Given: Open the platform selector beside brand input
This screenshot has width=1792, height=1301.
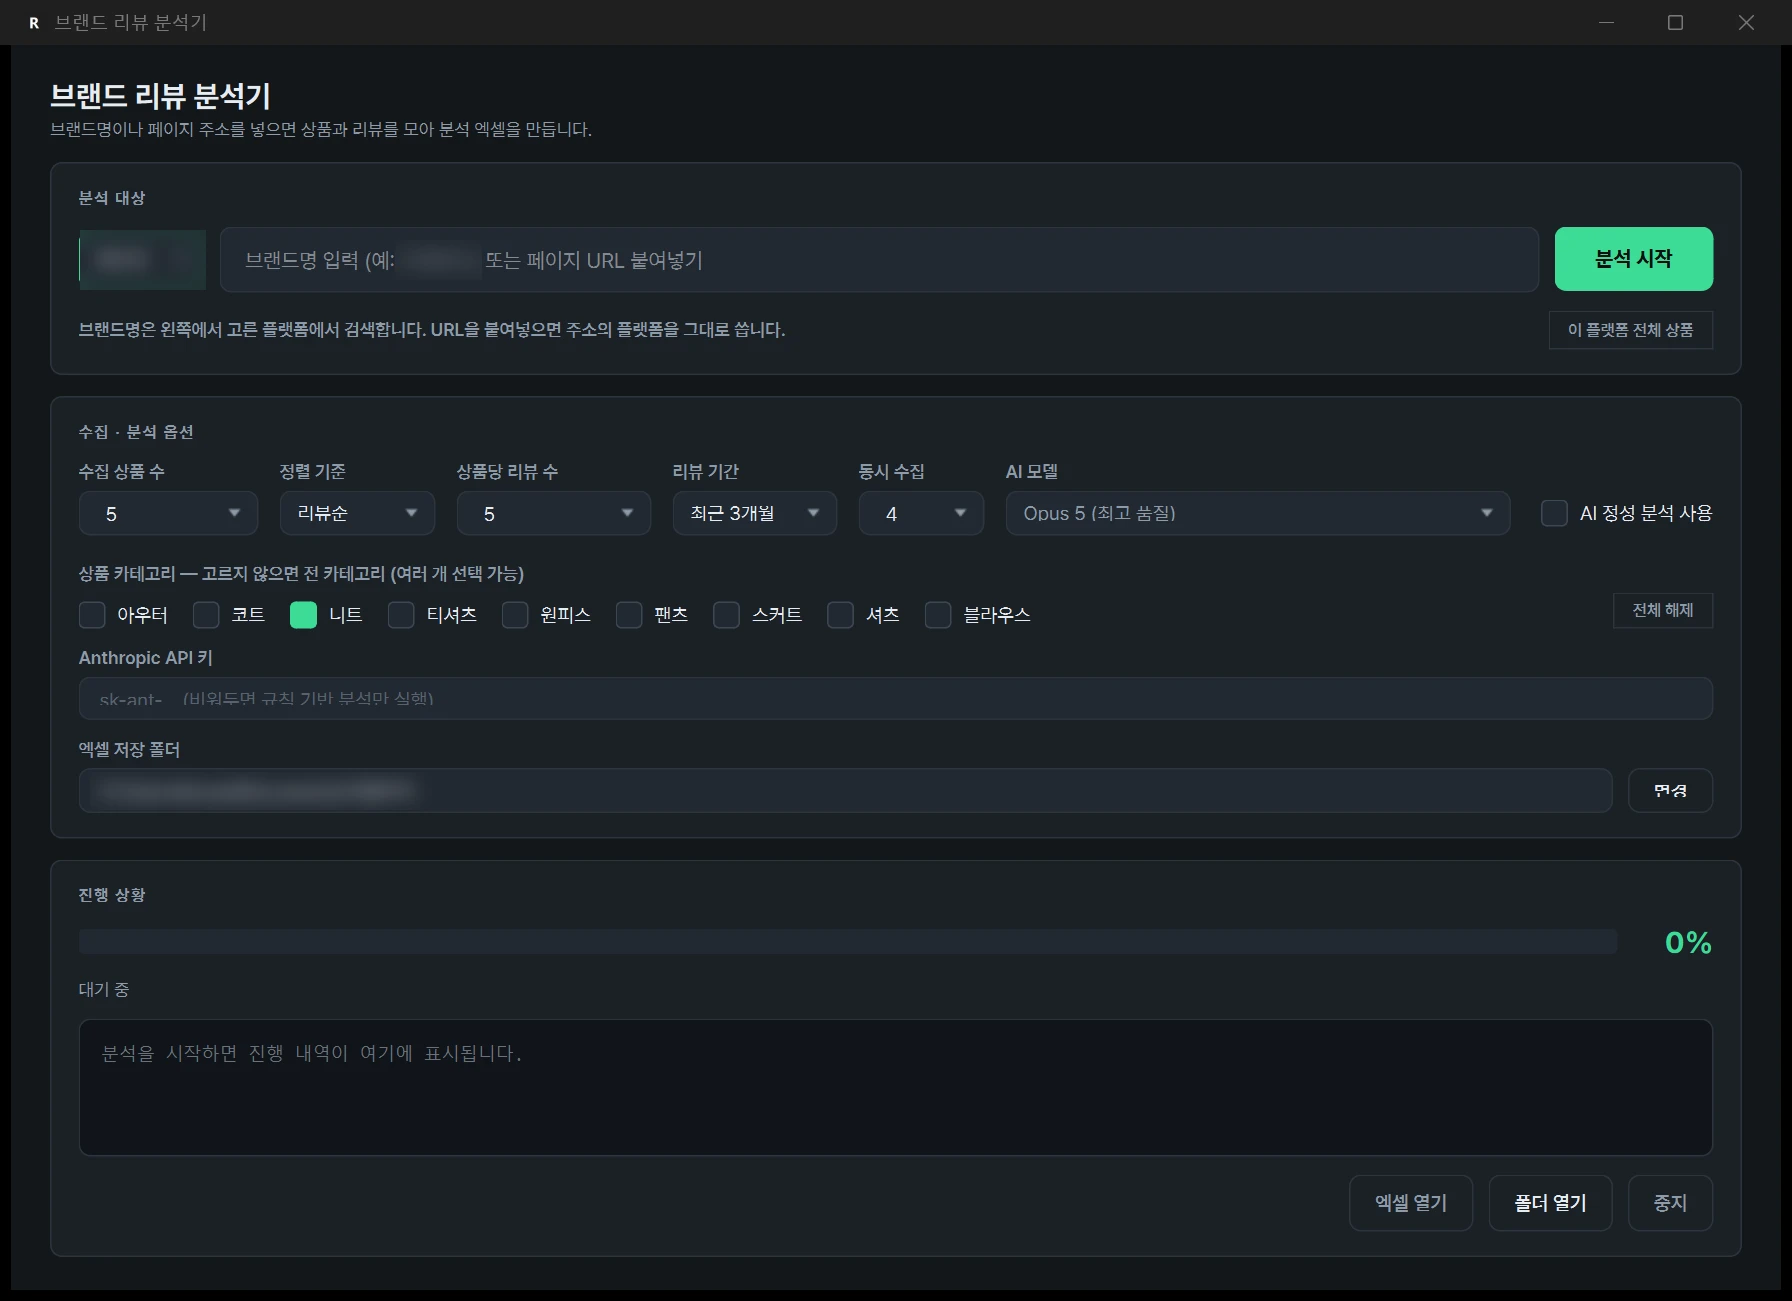Looking at the screenshot, I should coord(142,260).
